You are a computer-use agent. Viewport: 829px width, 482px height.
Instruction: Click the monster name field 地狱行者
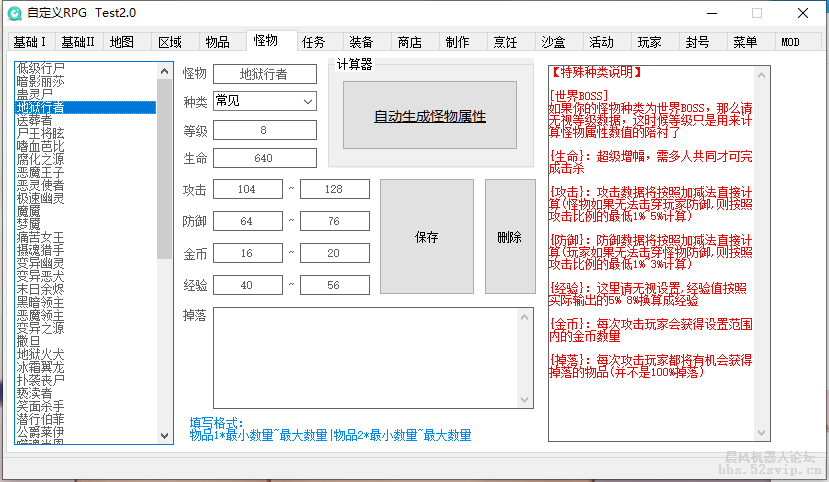(265, 74)
